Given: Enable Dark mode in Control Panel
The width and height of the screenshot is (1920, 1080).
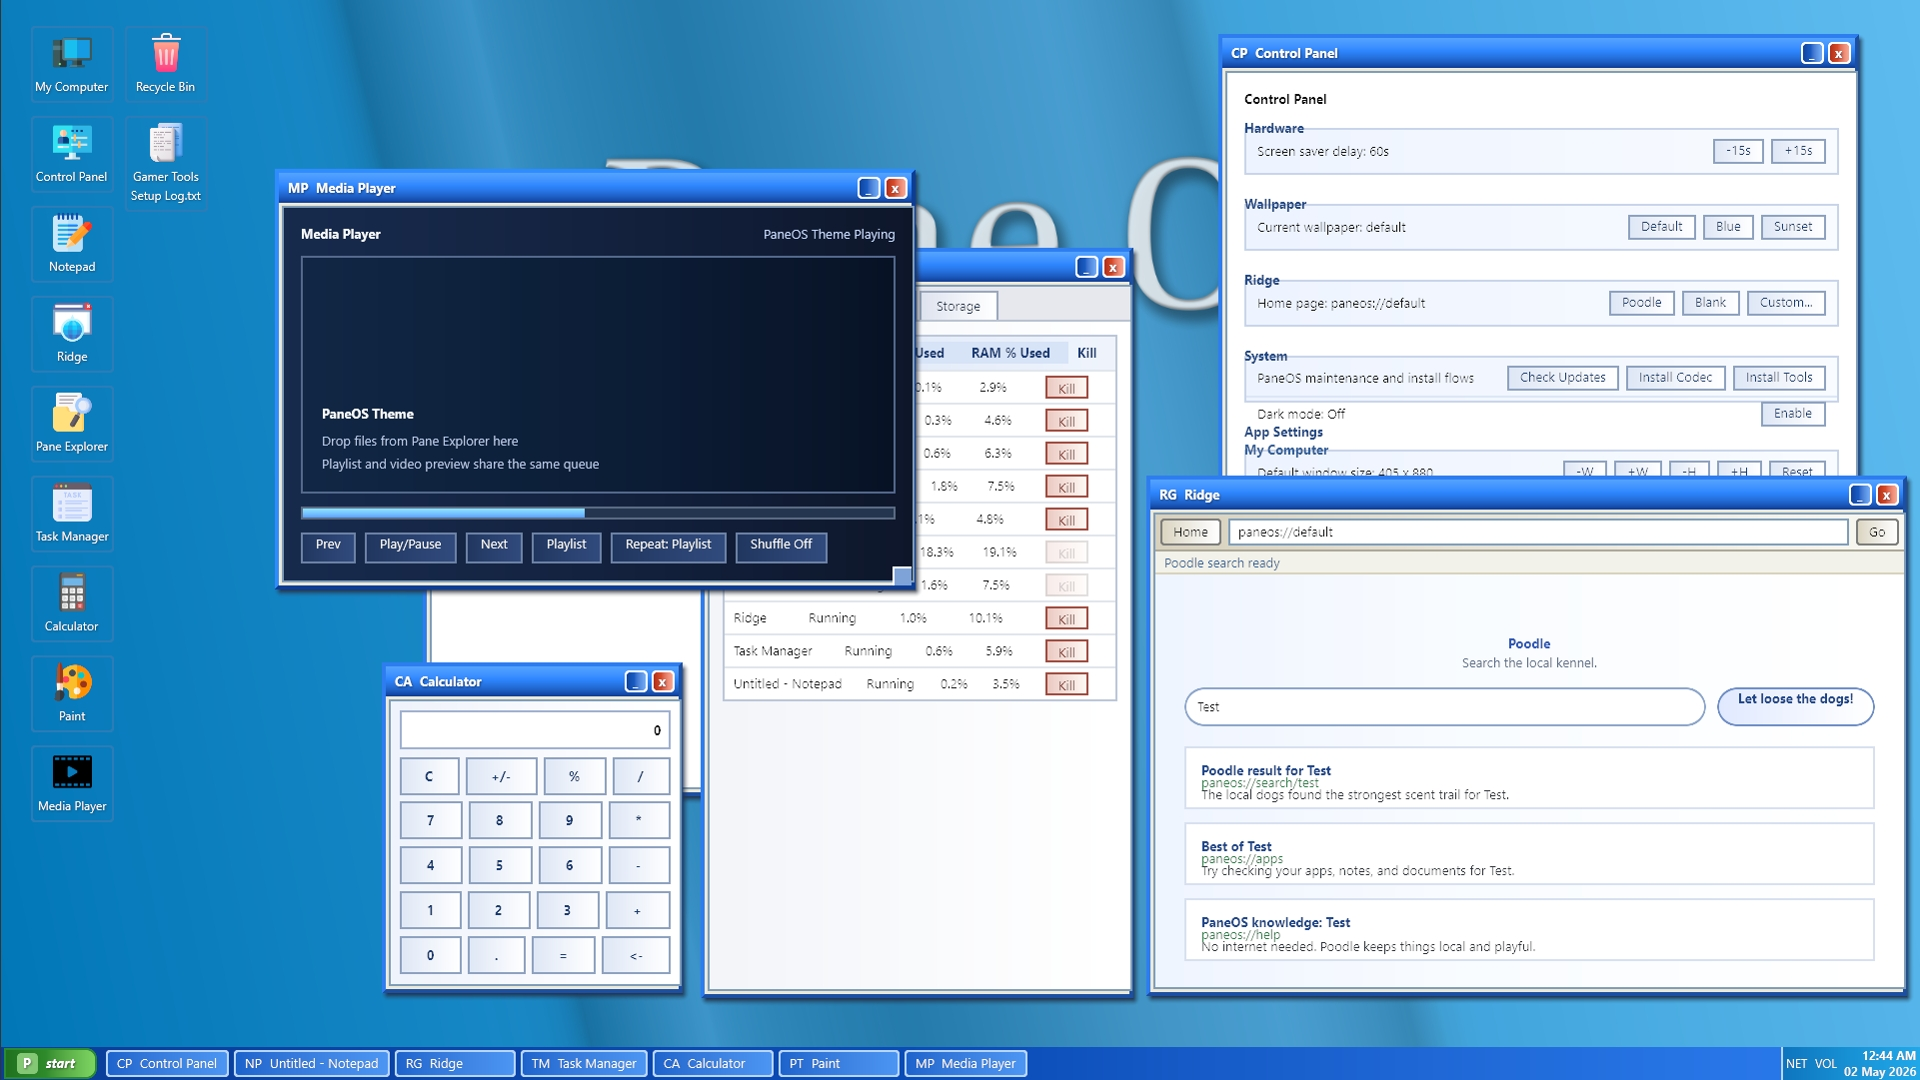Looking at the screenshot, I should 1792,414.
